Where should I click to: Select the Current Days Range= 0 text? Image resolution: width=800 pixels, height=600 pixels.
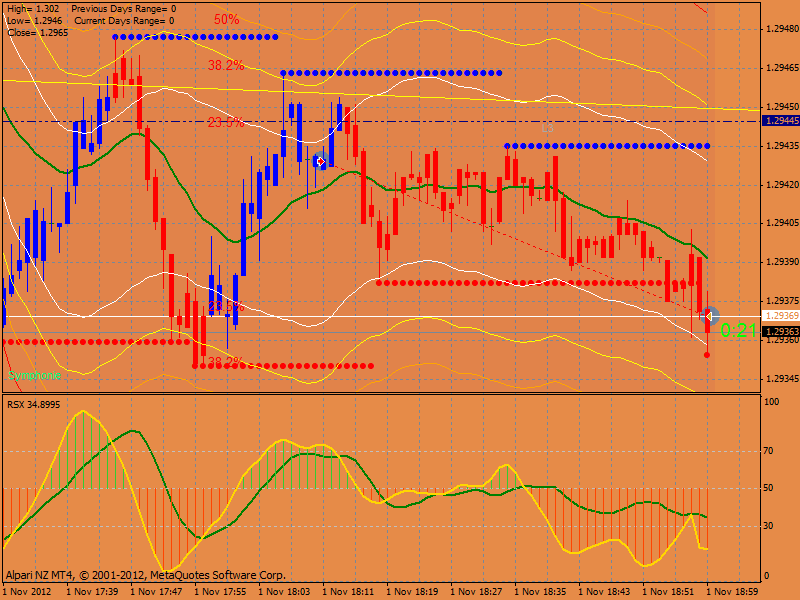(124, 21)
